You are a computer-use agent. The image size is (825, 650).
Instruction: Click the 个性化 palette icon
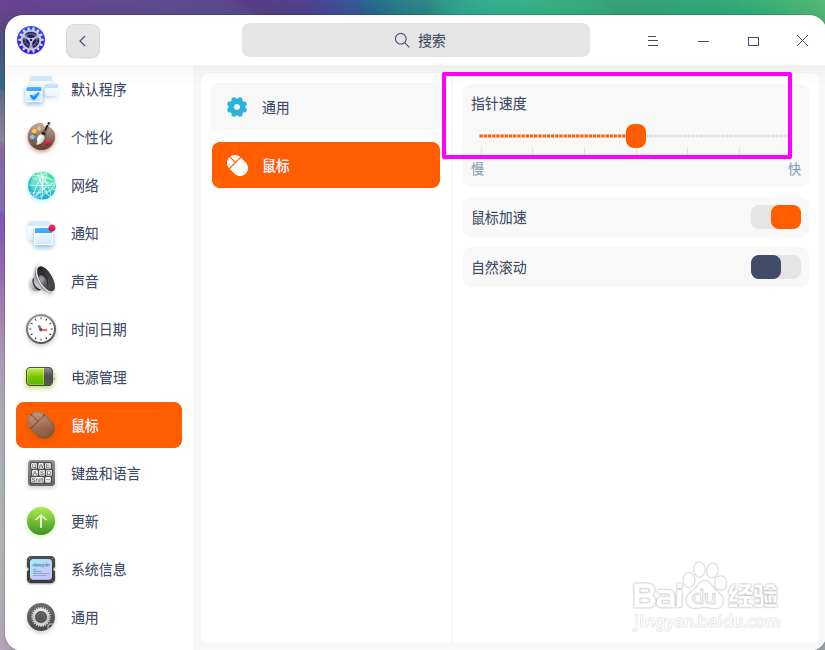[x=41, y=137]
